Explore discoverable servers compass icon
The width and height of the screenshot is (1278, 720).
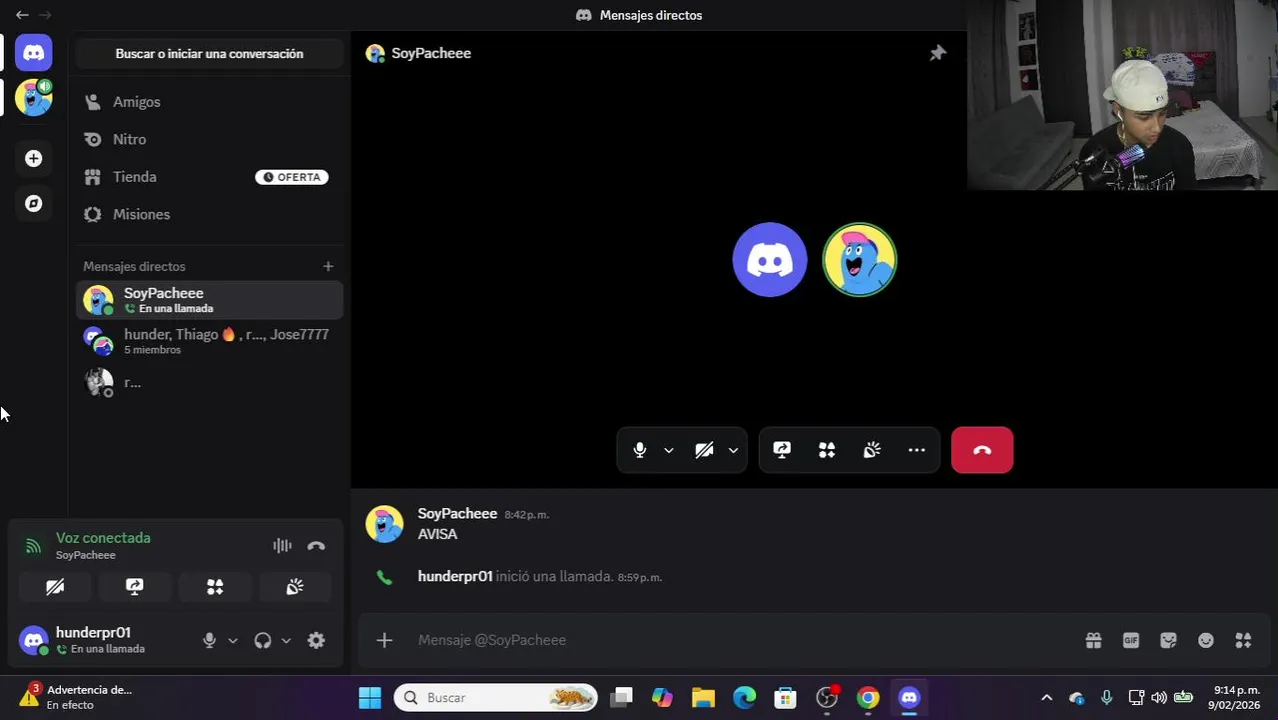(34, 203)
